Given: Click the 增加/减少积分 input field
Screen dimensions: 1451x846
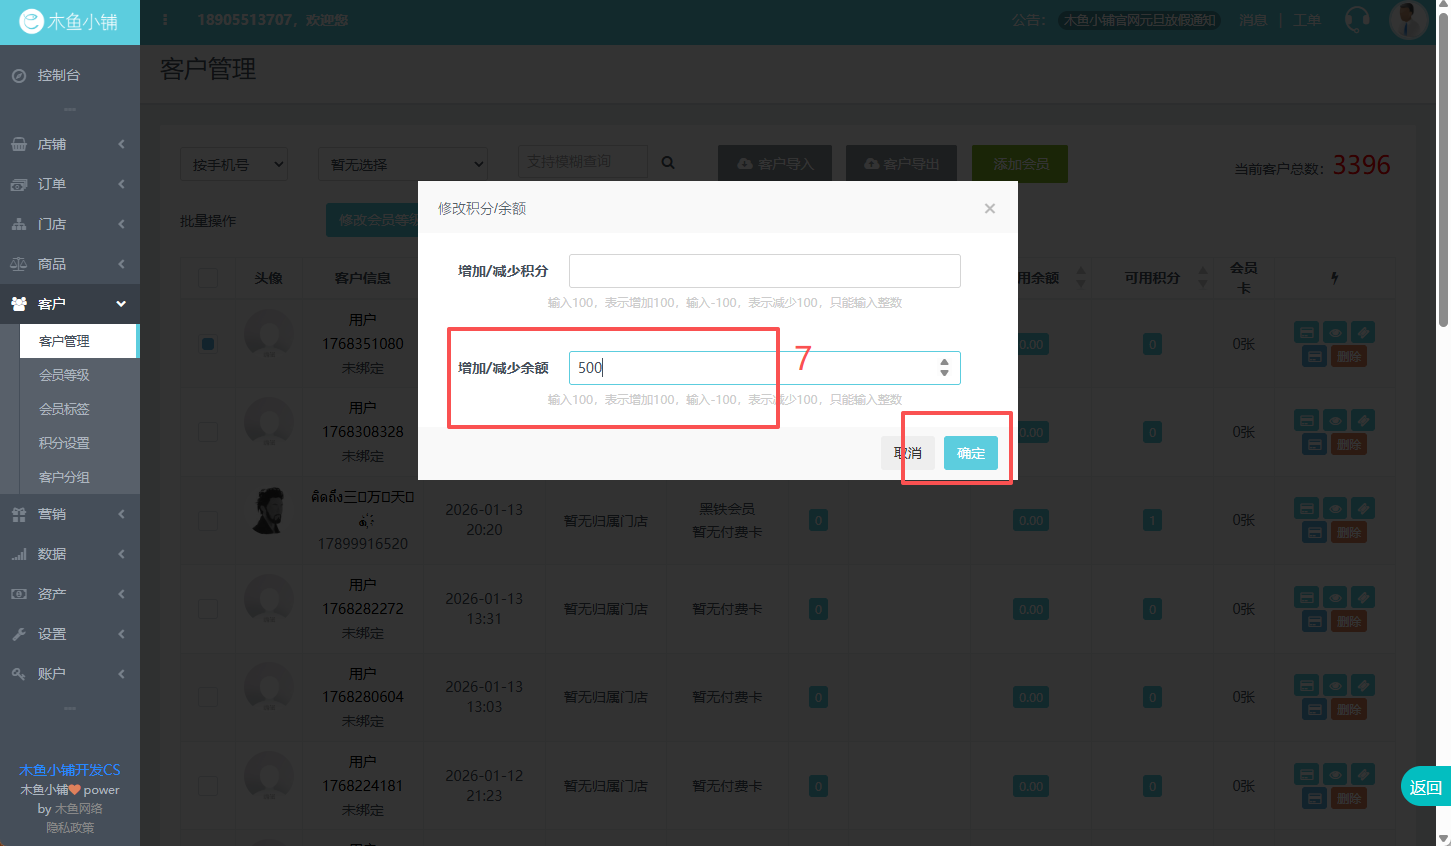Looking at the screenshot, I should click(x=764, y=271).
